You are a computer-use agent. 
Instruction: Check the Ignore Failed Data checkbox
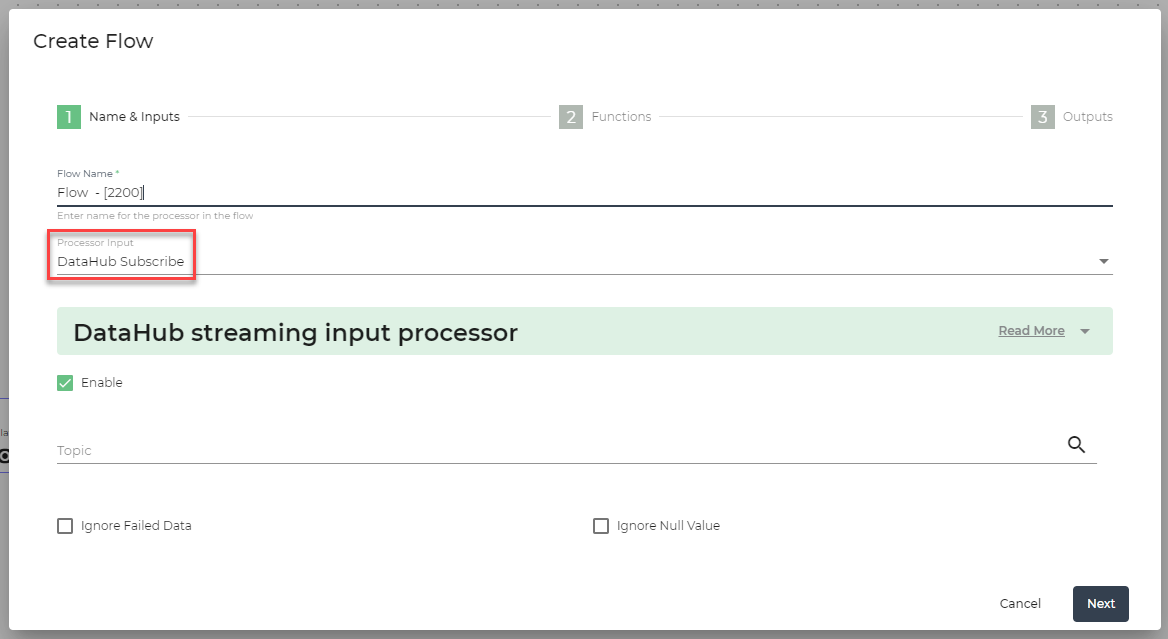[65, 525]
